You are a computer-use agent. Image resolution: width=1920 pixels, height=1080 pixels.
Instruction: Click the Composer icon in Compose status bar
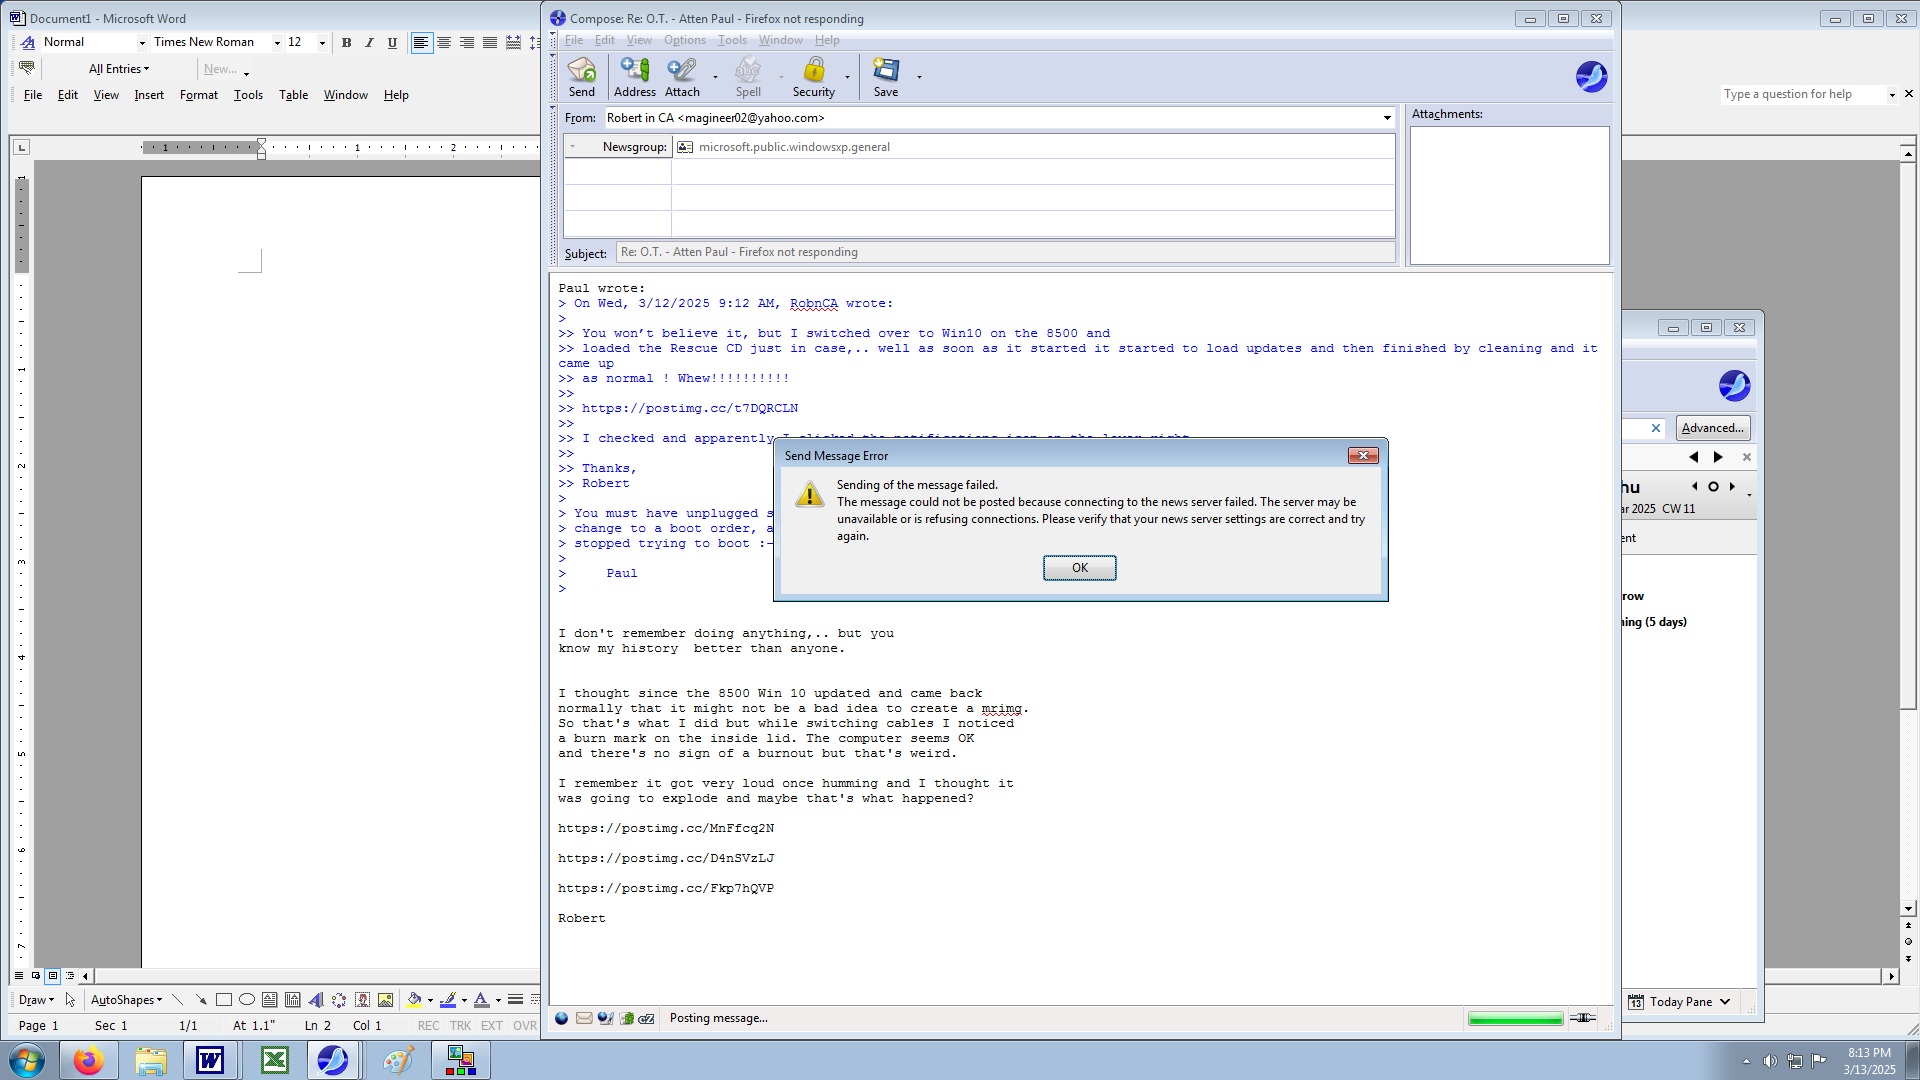tap(605, 1018)
